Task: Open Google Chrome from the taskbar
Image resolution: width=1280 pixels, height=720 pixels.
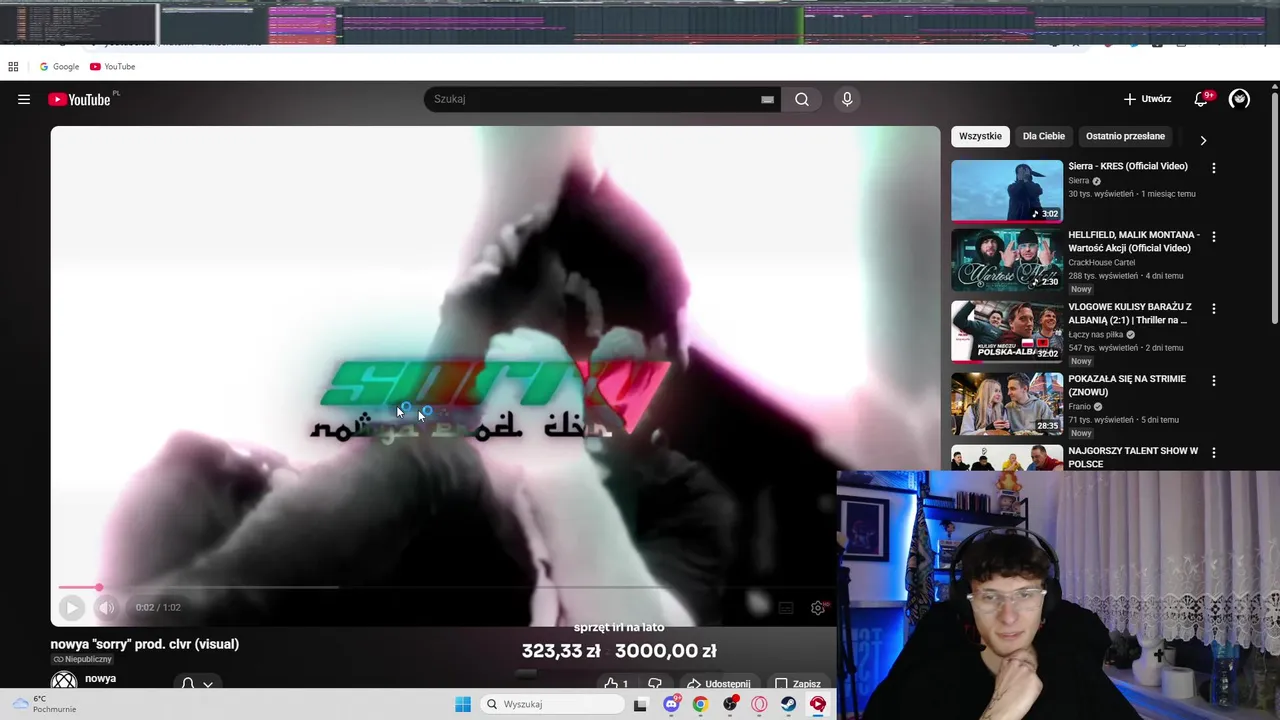Action: pos(700,704)
